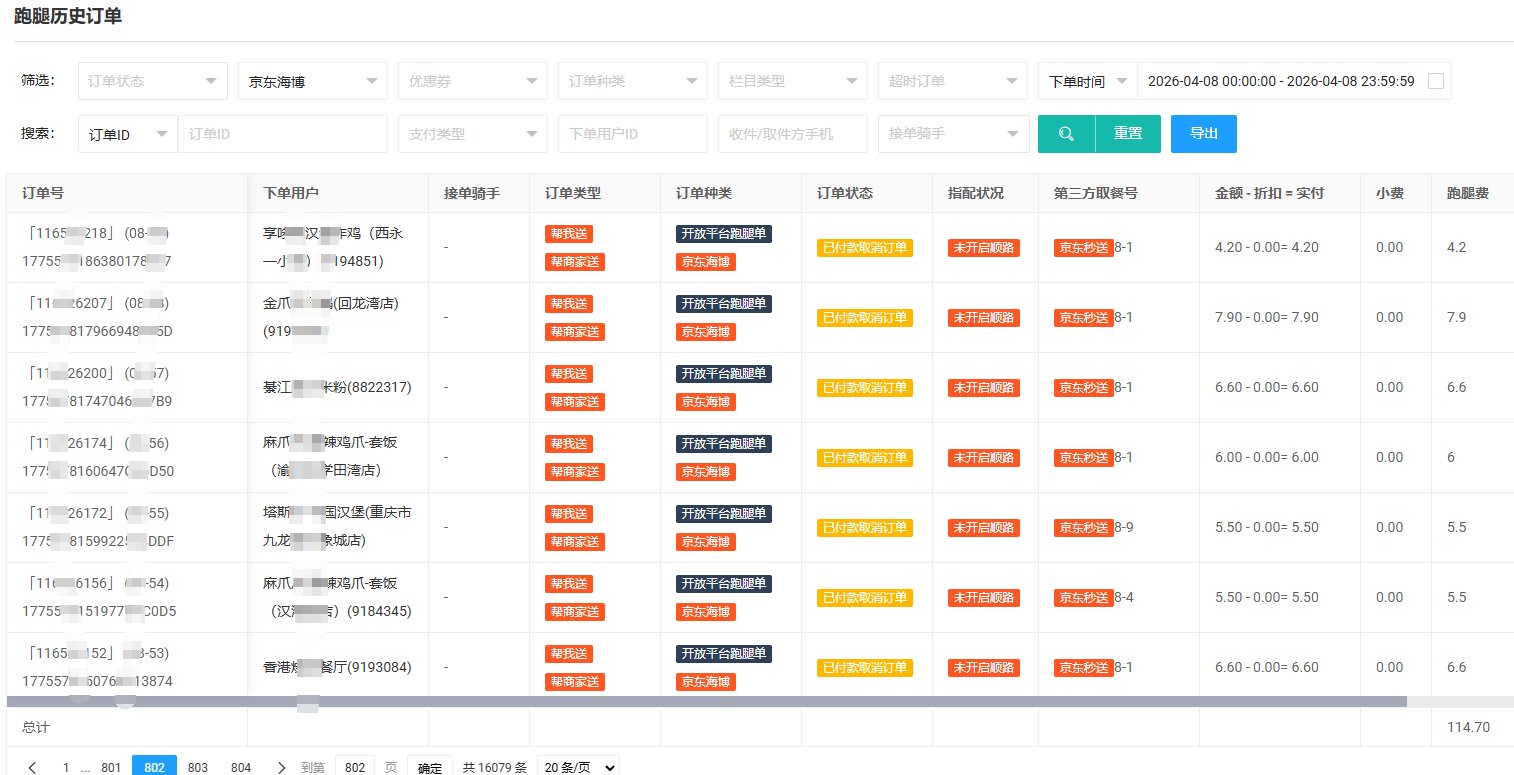Switch to page 803

pyautogui.click(x=198, y=767)
